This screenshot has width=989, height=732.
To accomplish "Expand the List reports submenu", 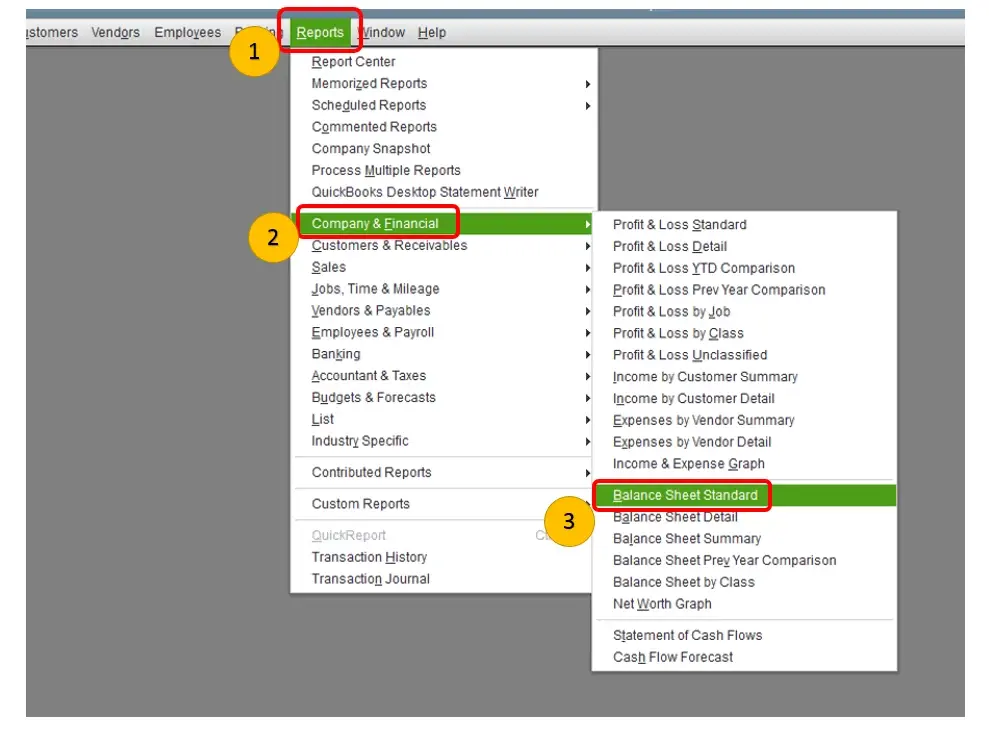I will [443, 419].
